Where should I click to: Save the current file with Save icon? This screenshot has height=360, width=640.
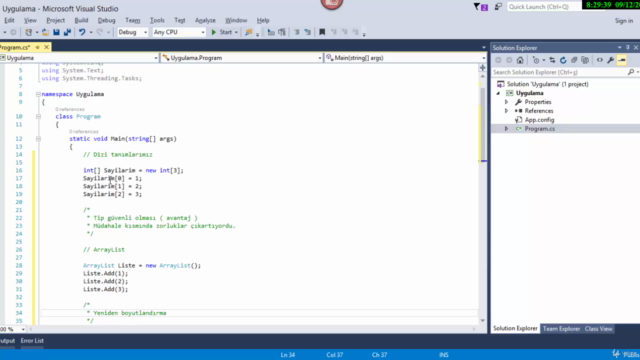click(x=56, y=32)
